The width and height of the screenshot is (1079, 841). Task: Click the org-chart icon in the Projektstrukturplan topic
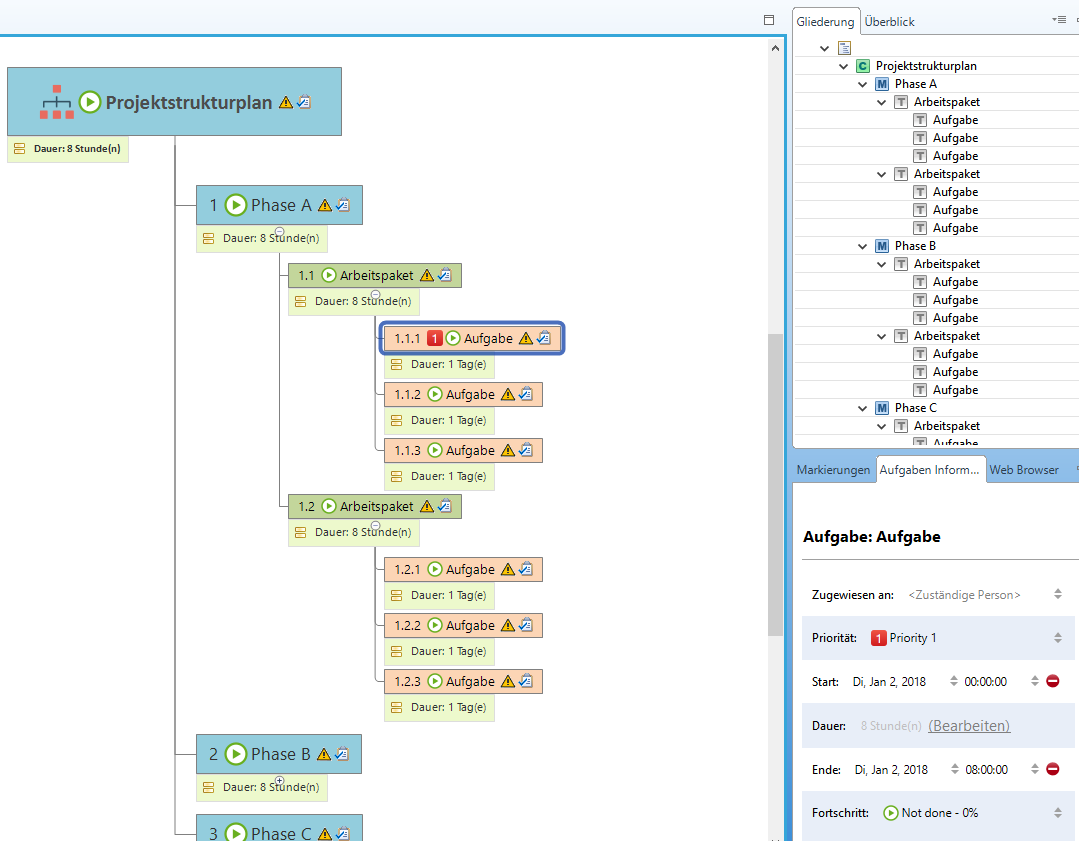[57, 102]
